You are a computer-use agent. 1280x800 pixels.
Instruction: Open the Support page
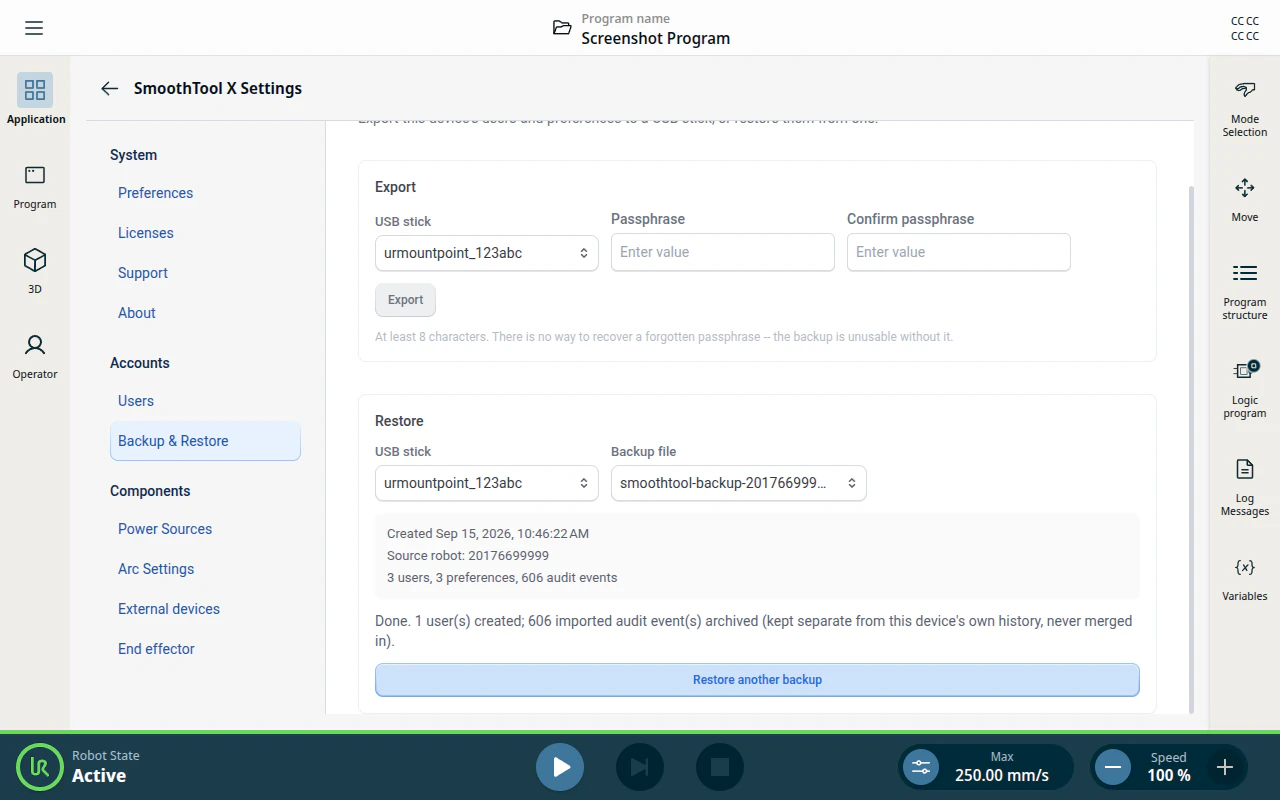tap(205, 273)
